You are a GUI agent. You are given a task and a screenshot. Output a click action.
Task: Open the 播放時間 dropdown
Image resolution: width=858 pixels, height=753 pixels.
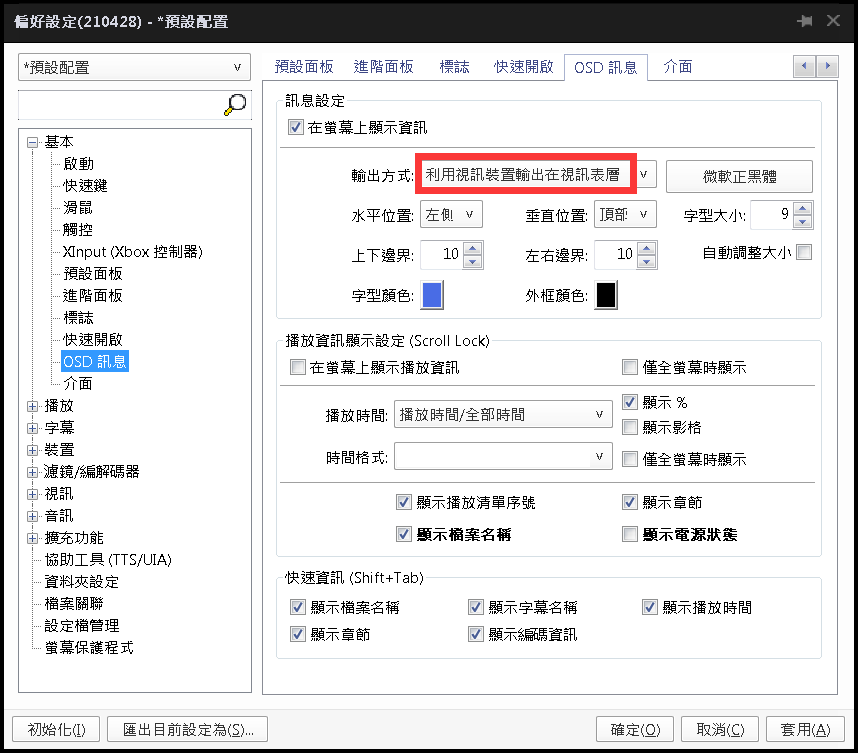[x=503, y=414]
